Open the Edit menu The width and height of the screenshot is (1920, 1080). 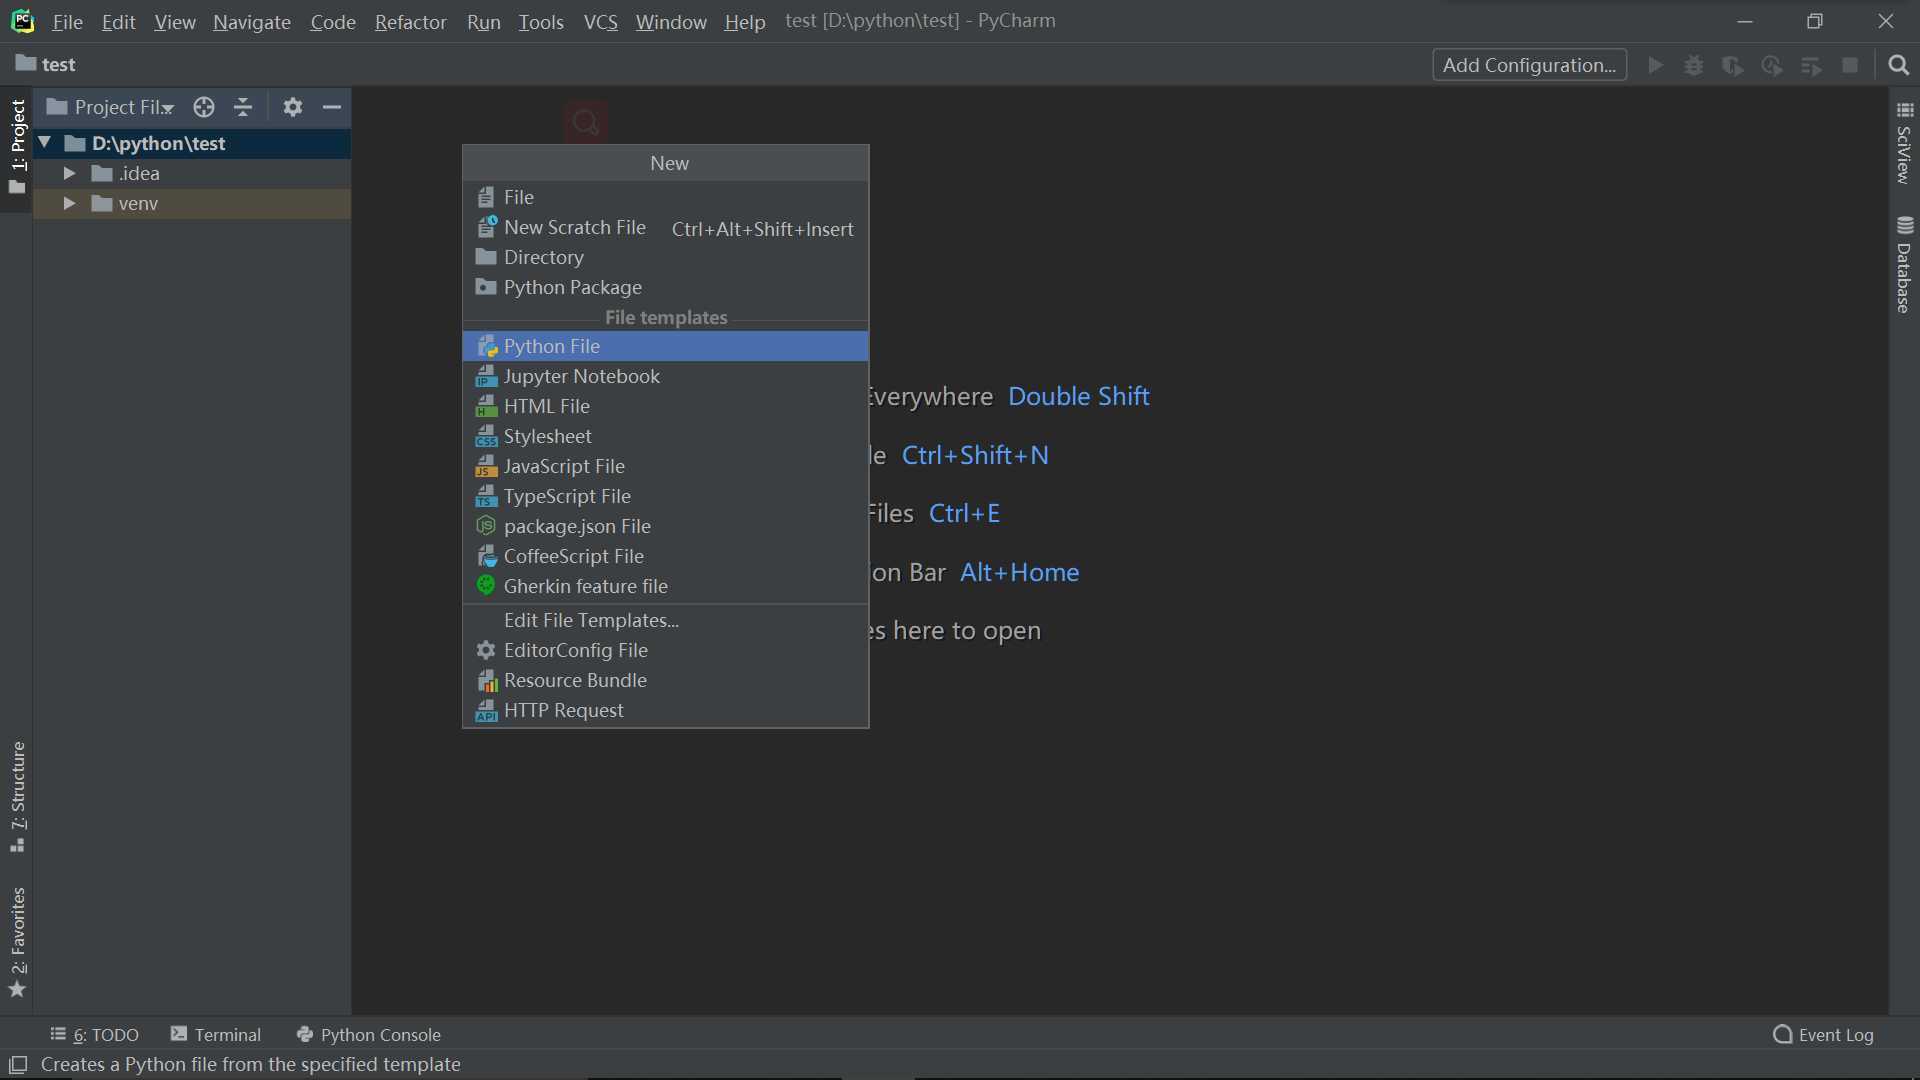(x=118, y=21)
